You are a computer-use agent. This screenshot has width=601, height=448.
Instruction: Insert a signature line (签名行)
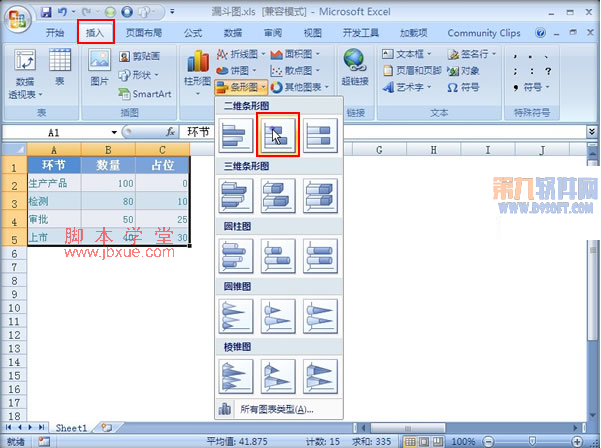tap(471, 54)
